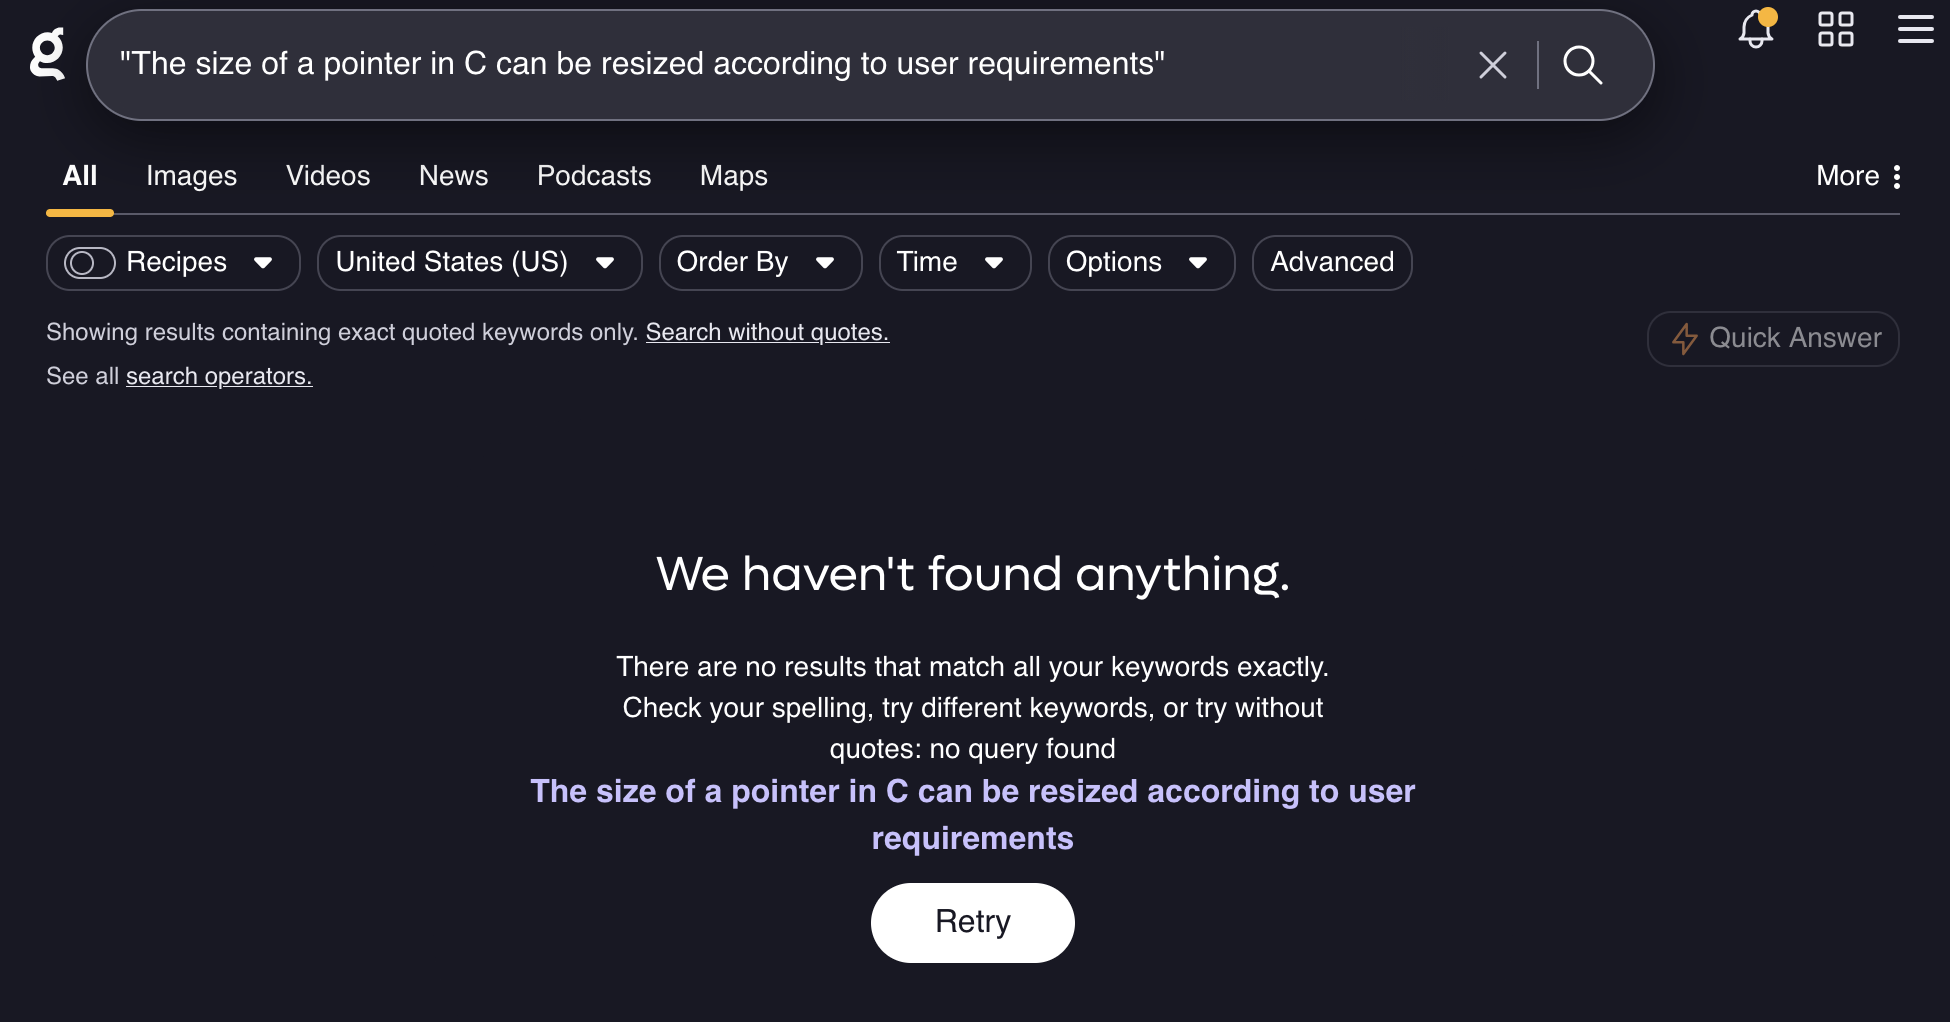This screenshot has height=1022, width=1950.
Task: Open the hamburger menu icon
Action: [x=1915, y=29]
